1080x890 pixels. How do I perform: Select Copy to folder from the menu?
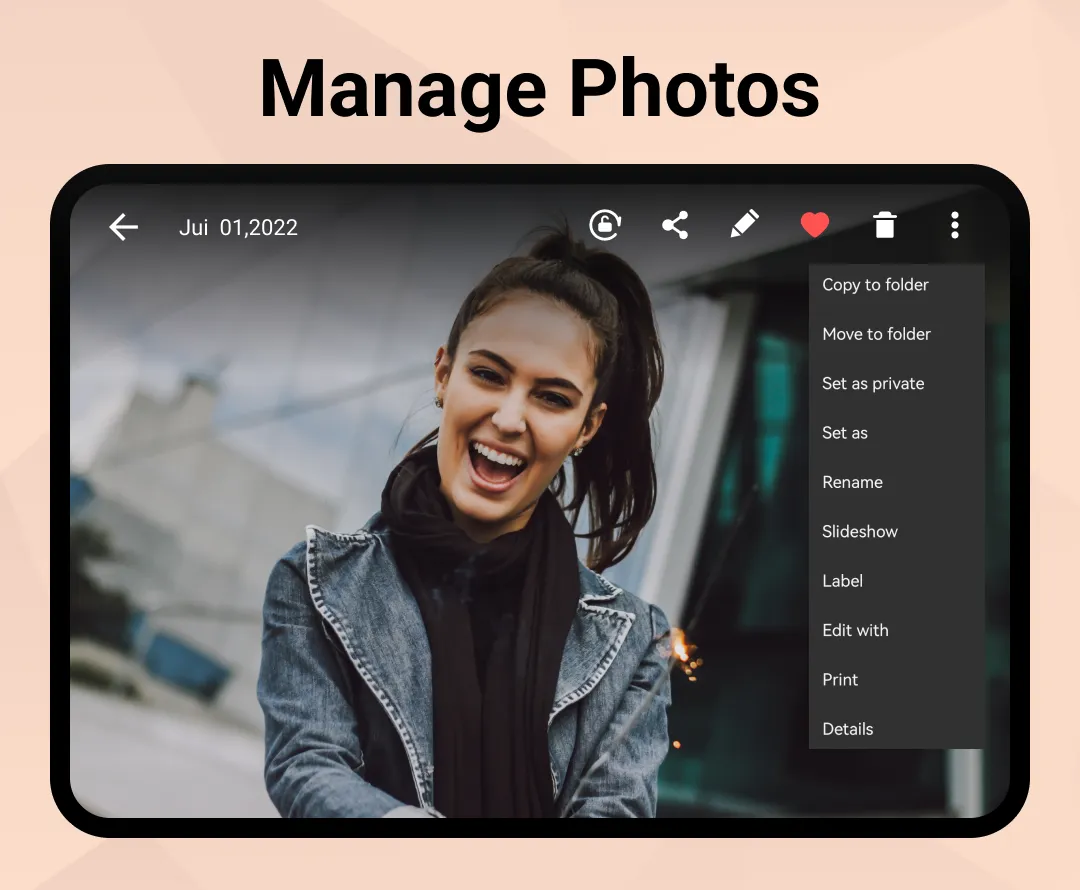coord(875,285)
